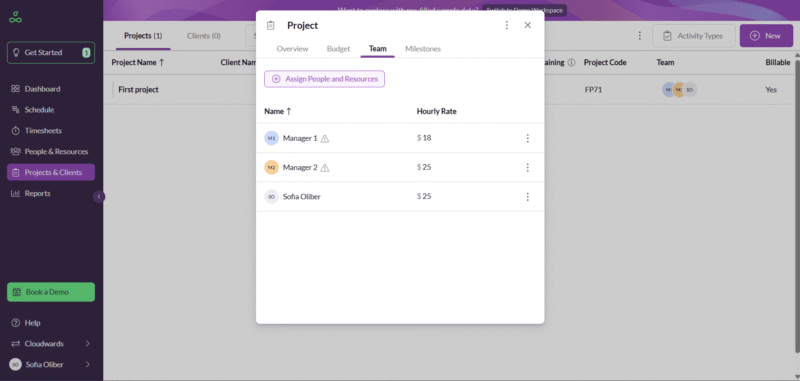The image size is (800, 381).
Task: Click the warning icon beside Manager 2
Action: point(325,167)
